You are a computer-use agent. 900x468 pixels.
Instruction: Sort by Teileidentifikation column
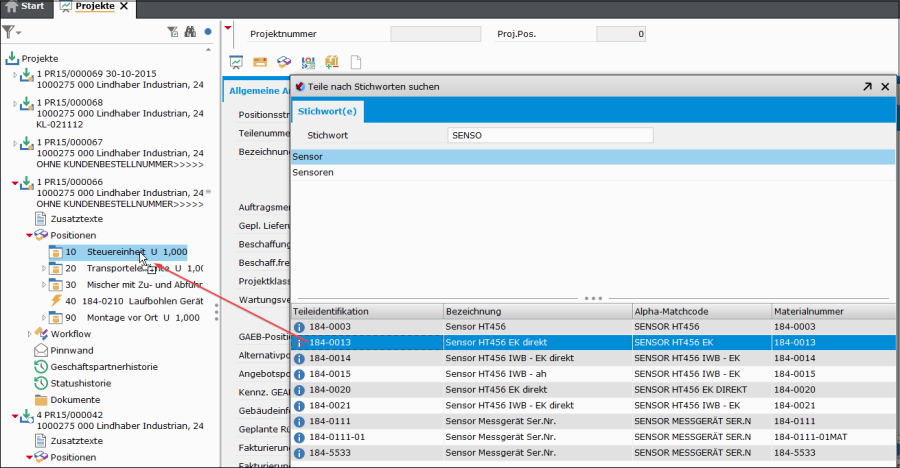pos(367,311)
